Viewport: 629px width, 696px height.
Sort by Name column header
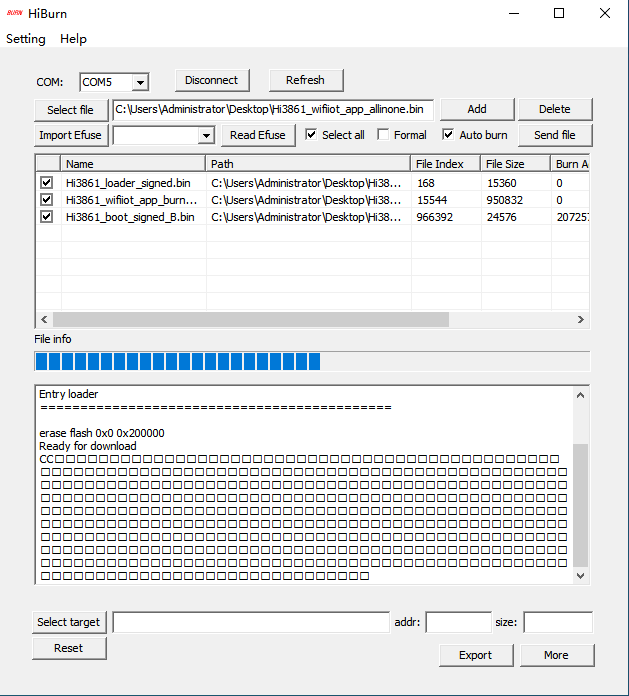pyautogui.click(x=133, y=164)
